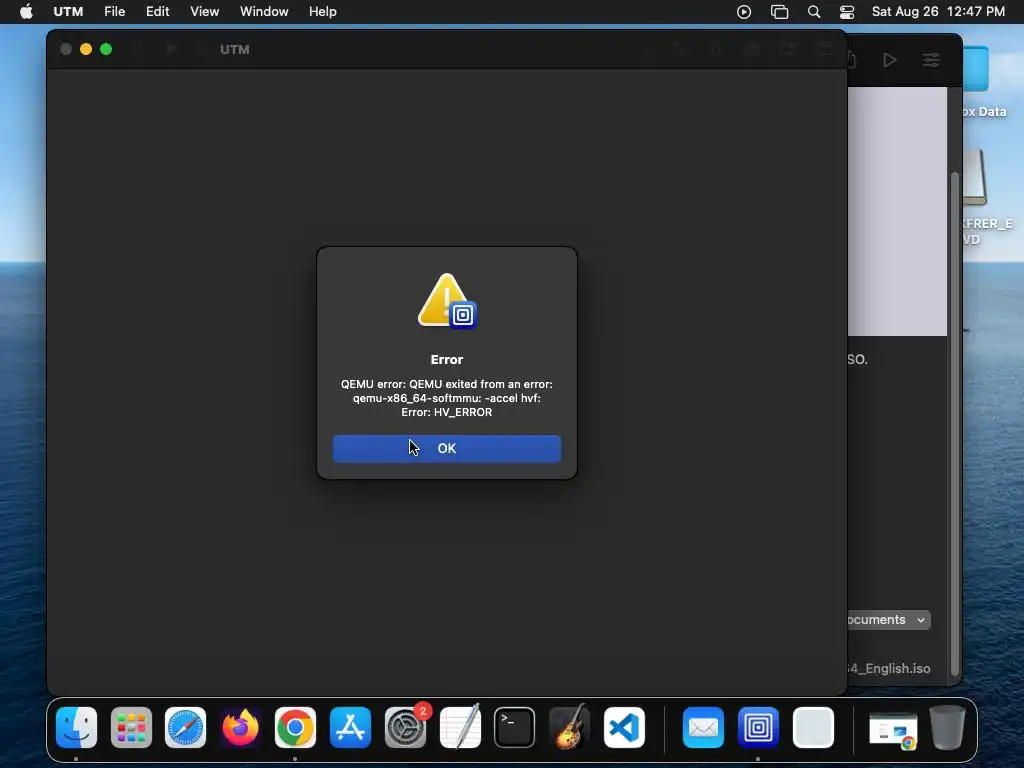Open the Window menu
Screen dimensions: 1024x768
(264, 12)
